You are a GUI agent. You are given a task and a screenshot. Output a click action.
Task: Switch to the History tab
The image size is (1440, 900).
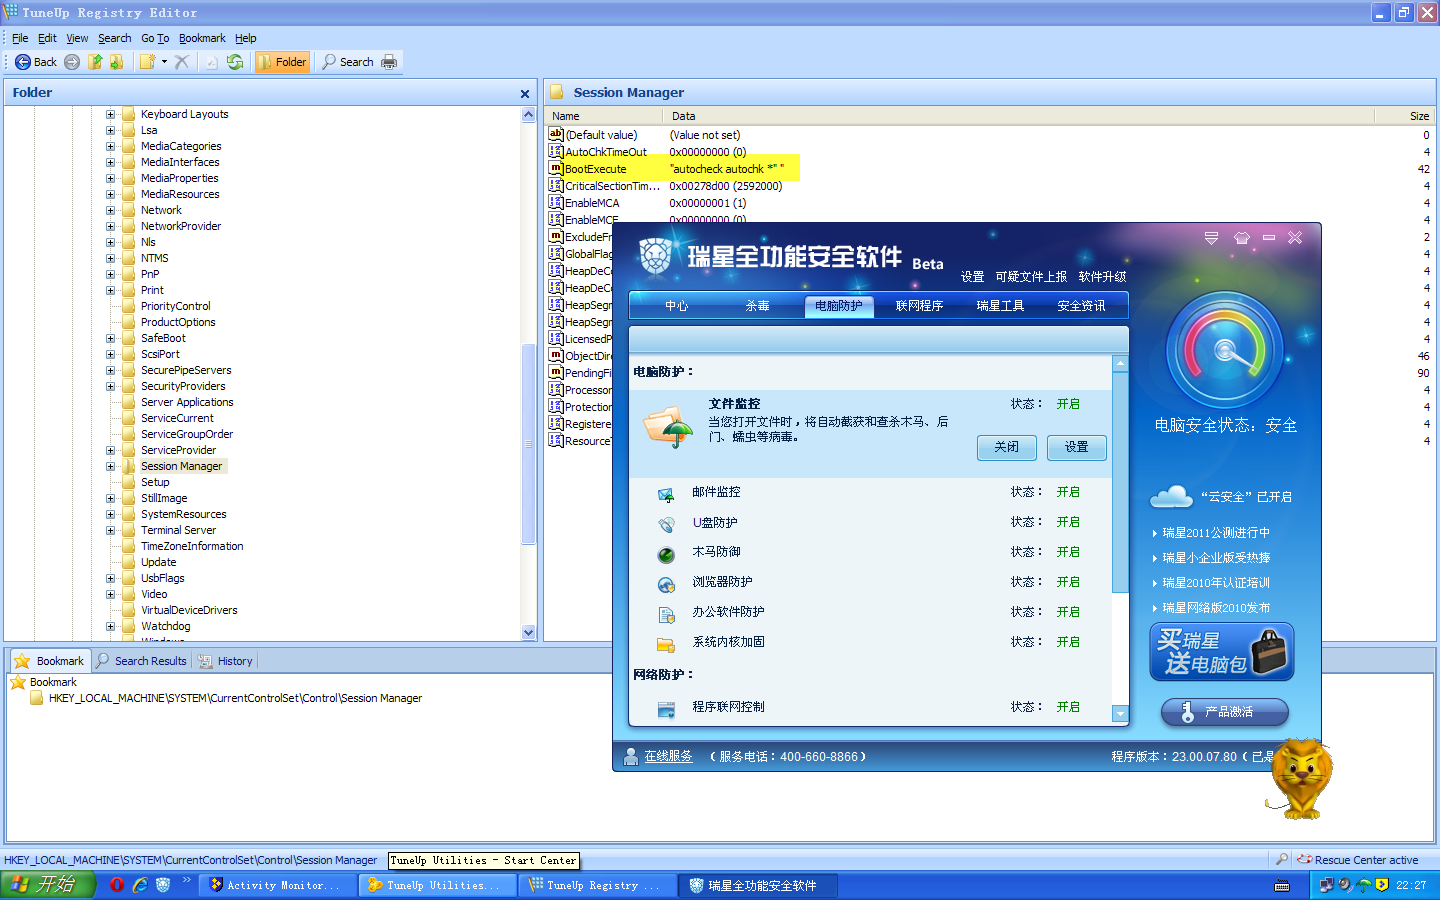point(226,661)
